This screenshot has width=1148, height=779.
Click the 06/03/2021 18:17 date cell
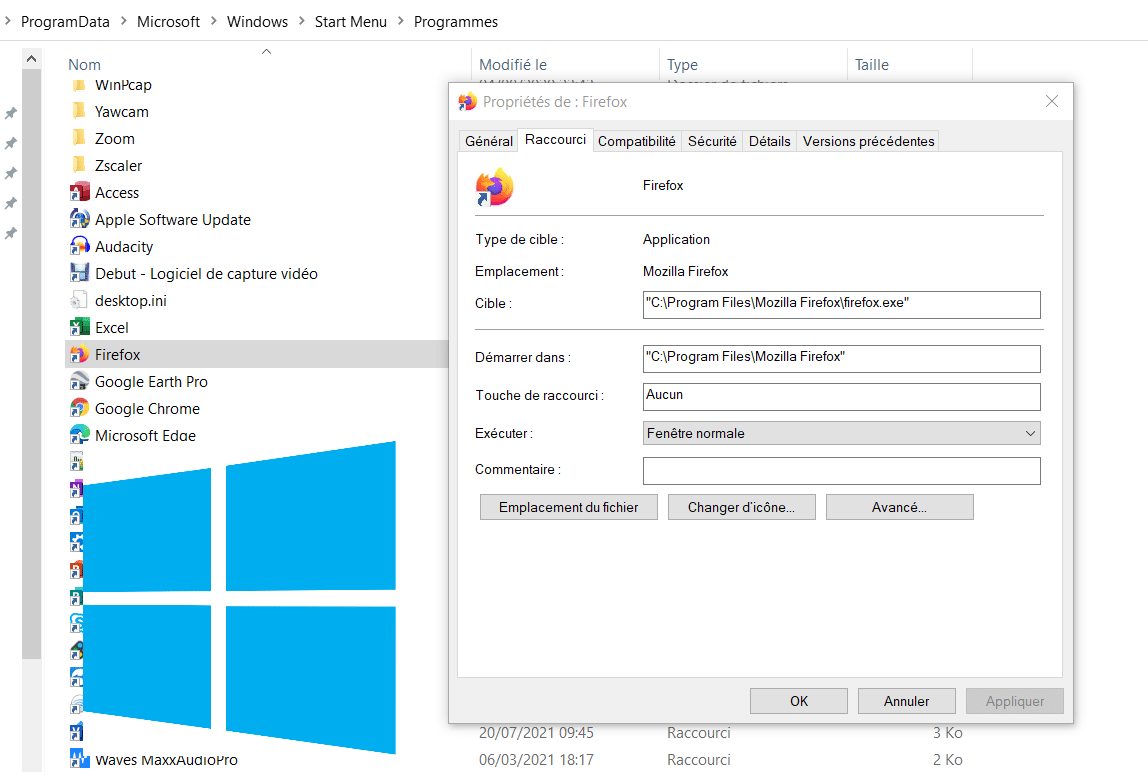536,759
